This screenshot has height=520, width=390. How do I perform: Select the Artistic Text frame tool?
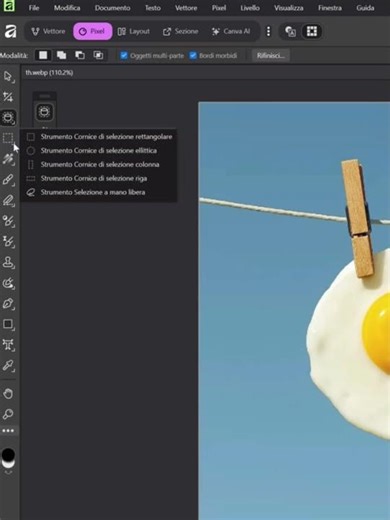8,345
